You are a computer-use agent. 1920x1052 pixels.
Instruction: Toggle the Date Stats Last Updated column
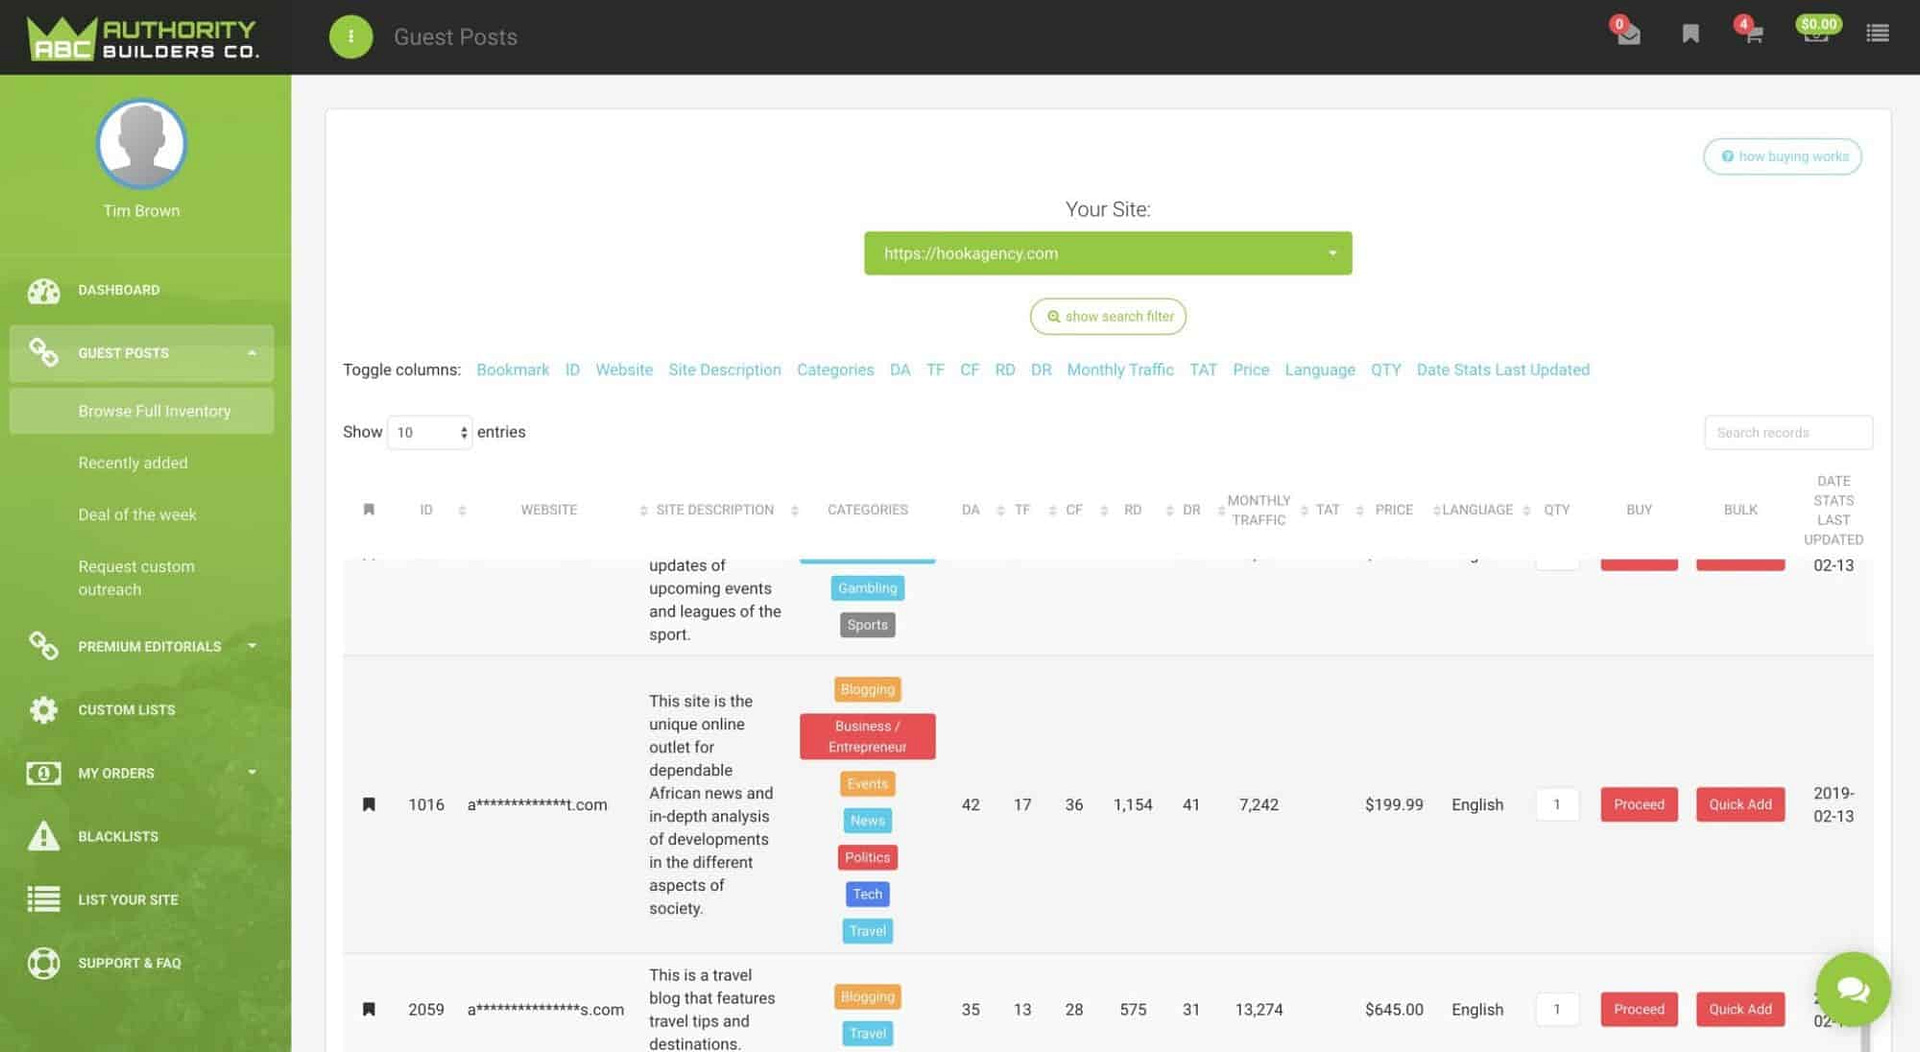[x=1502, y=370]
